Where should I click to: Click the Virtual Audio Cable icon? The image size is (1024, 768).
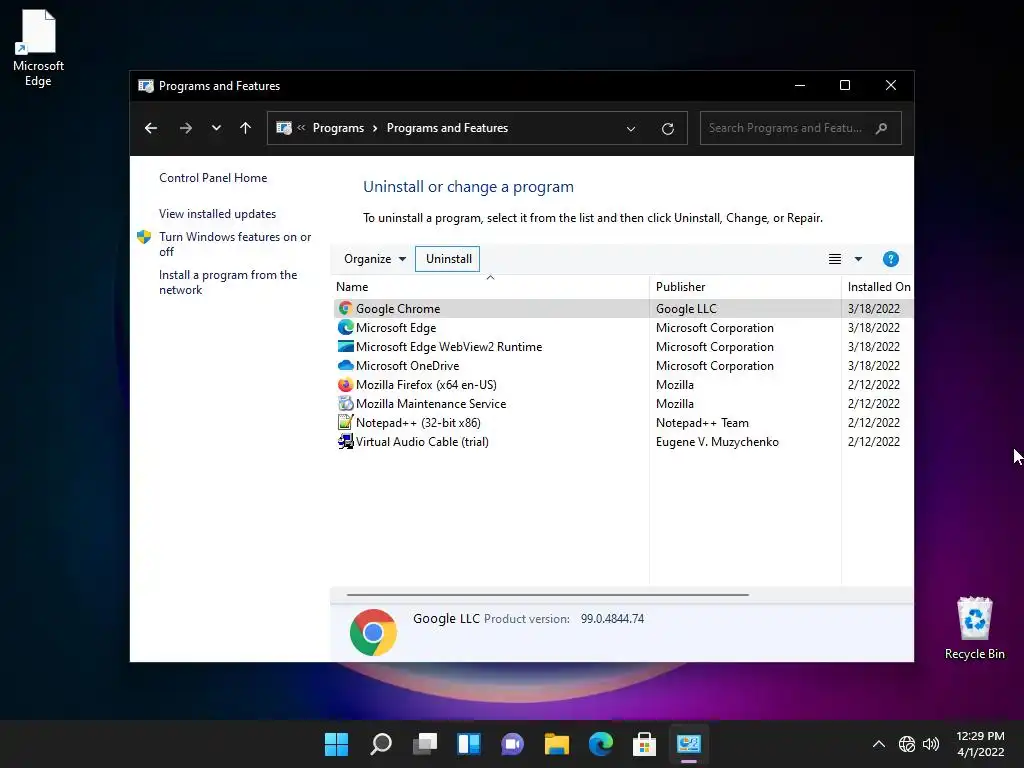[345, 441]
